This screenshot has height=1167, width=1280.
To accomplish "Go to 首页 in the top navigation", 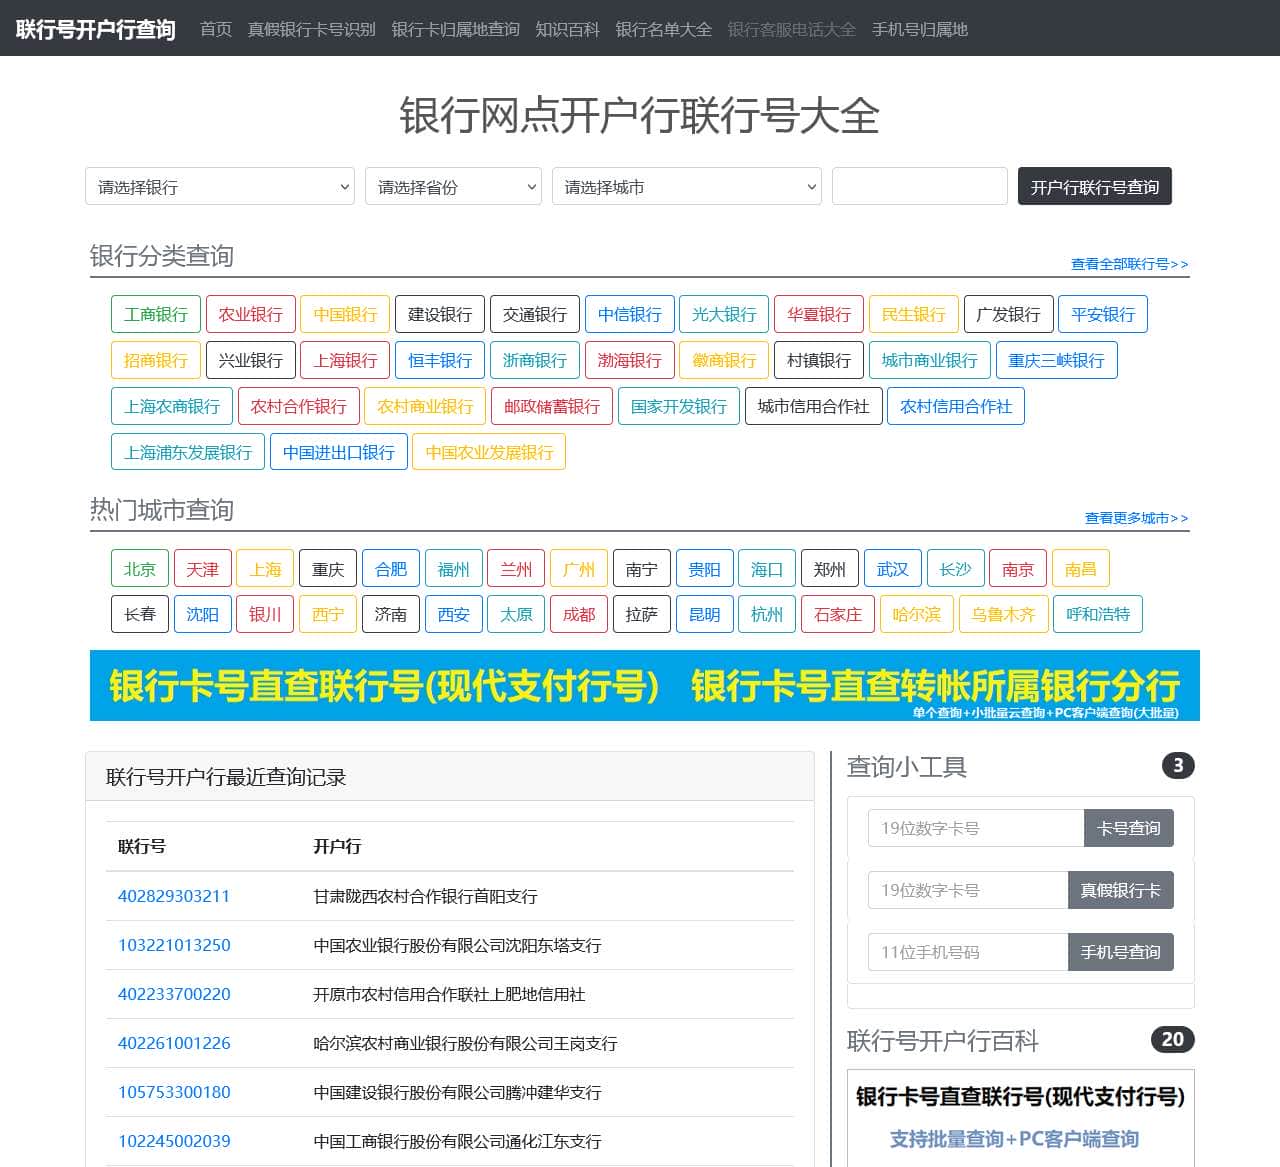I will [216, 29].
